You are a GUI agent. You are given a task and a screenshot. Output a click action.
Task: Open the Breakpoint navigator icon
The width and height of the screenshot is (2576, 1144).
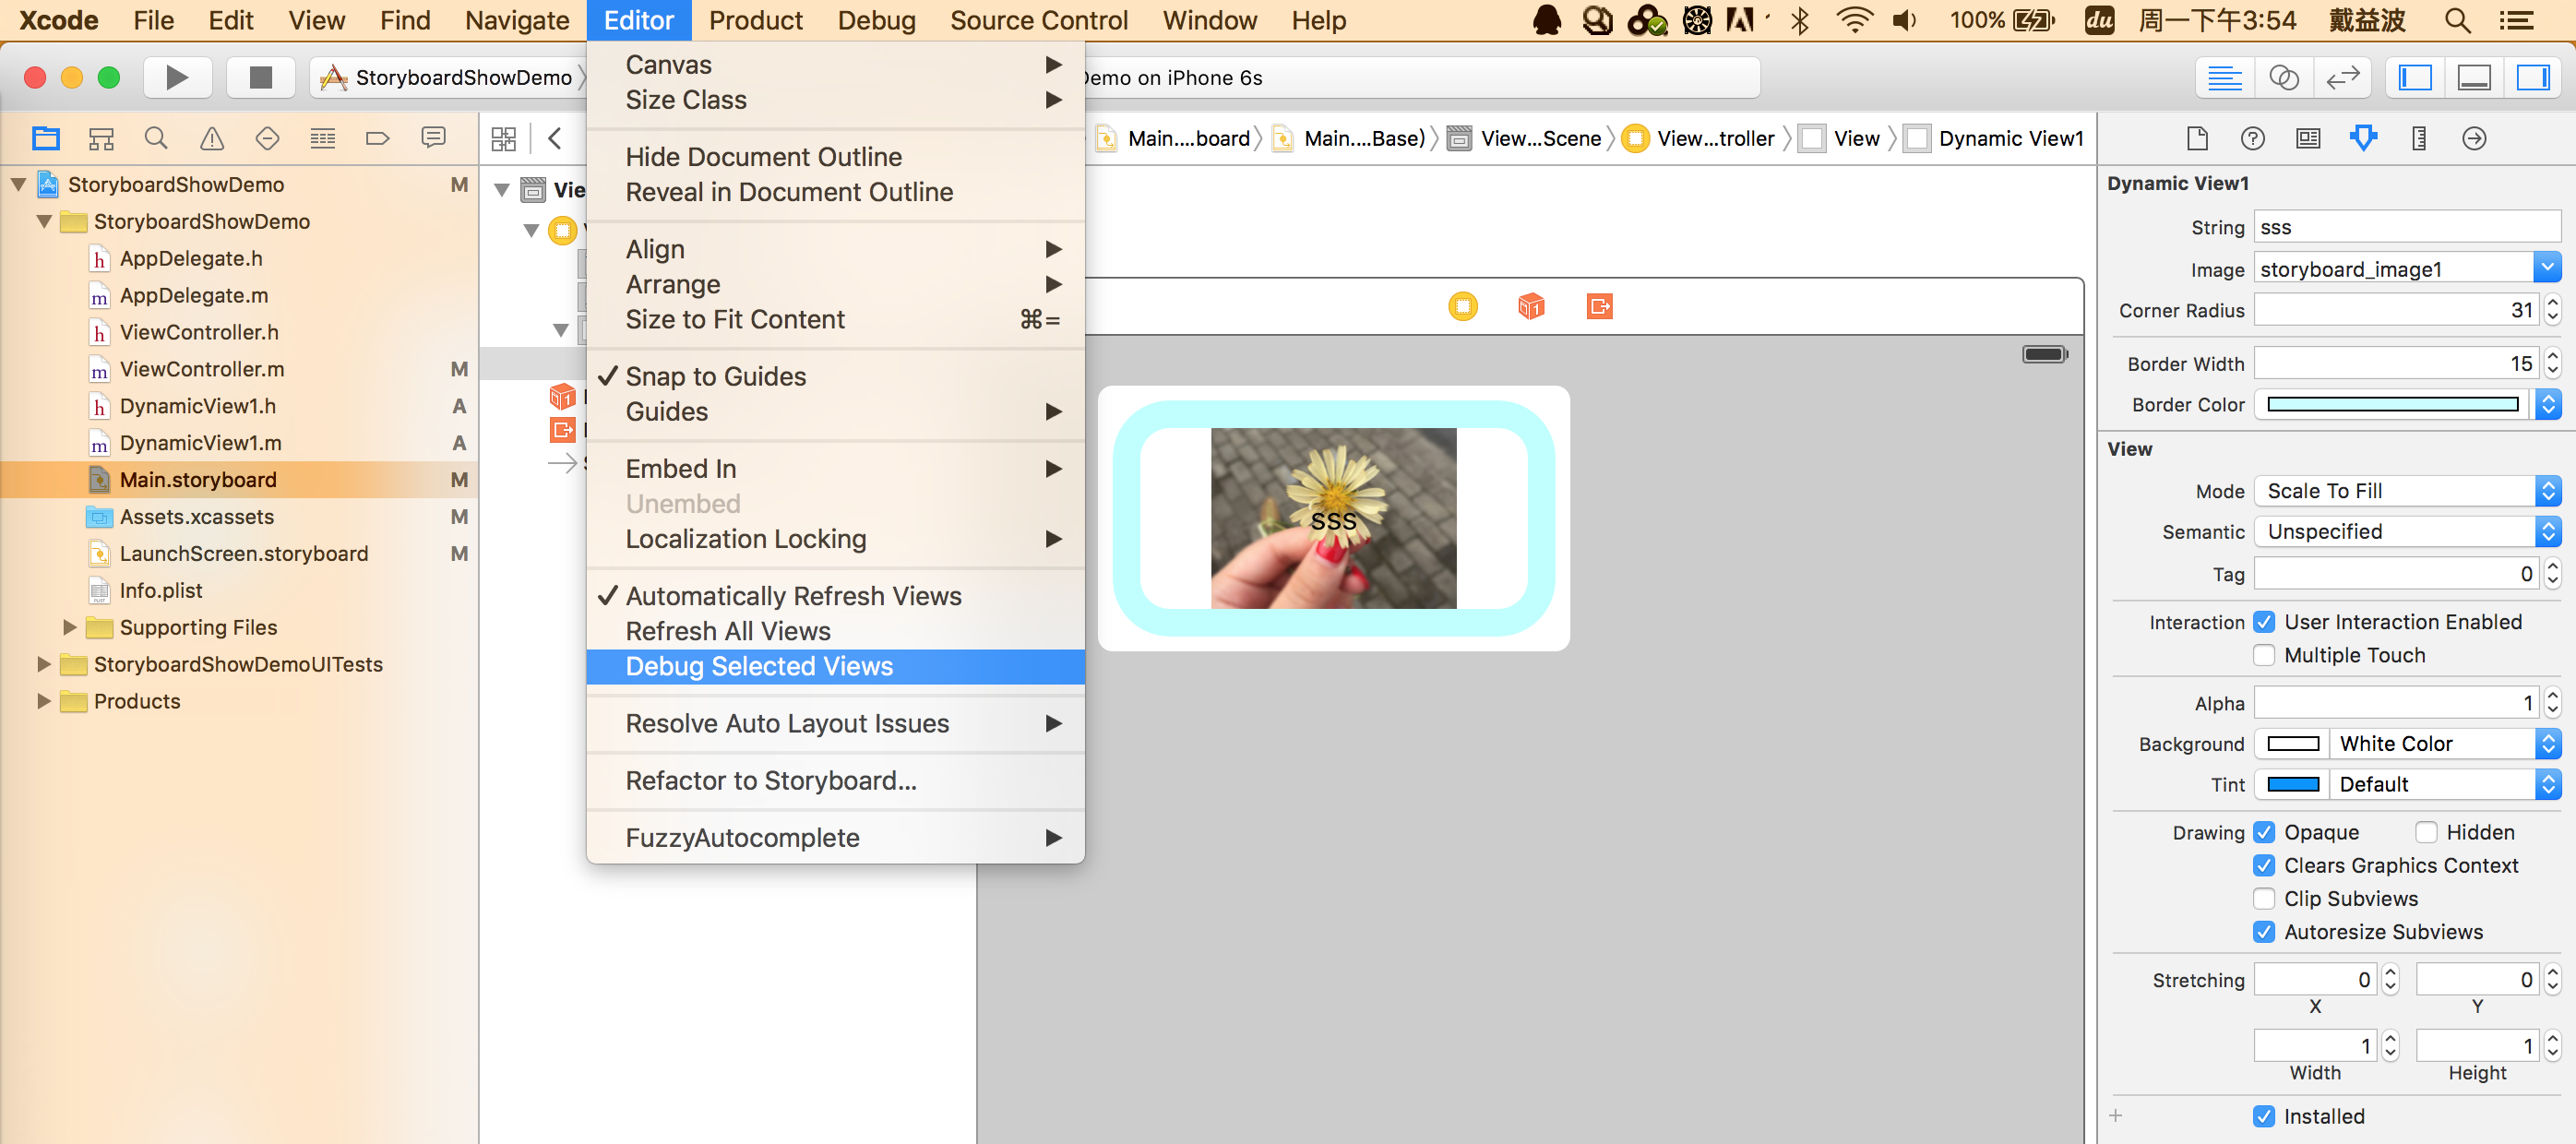(377, 138)
